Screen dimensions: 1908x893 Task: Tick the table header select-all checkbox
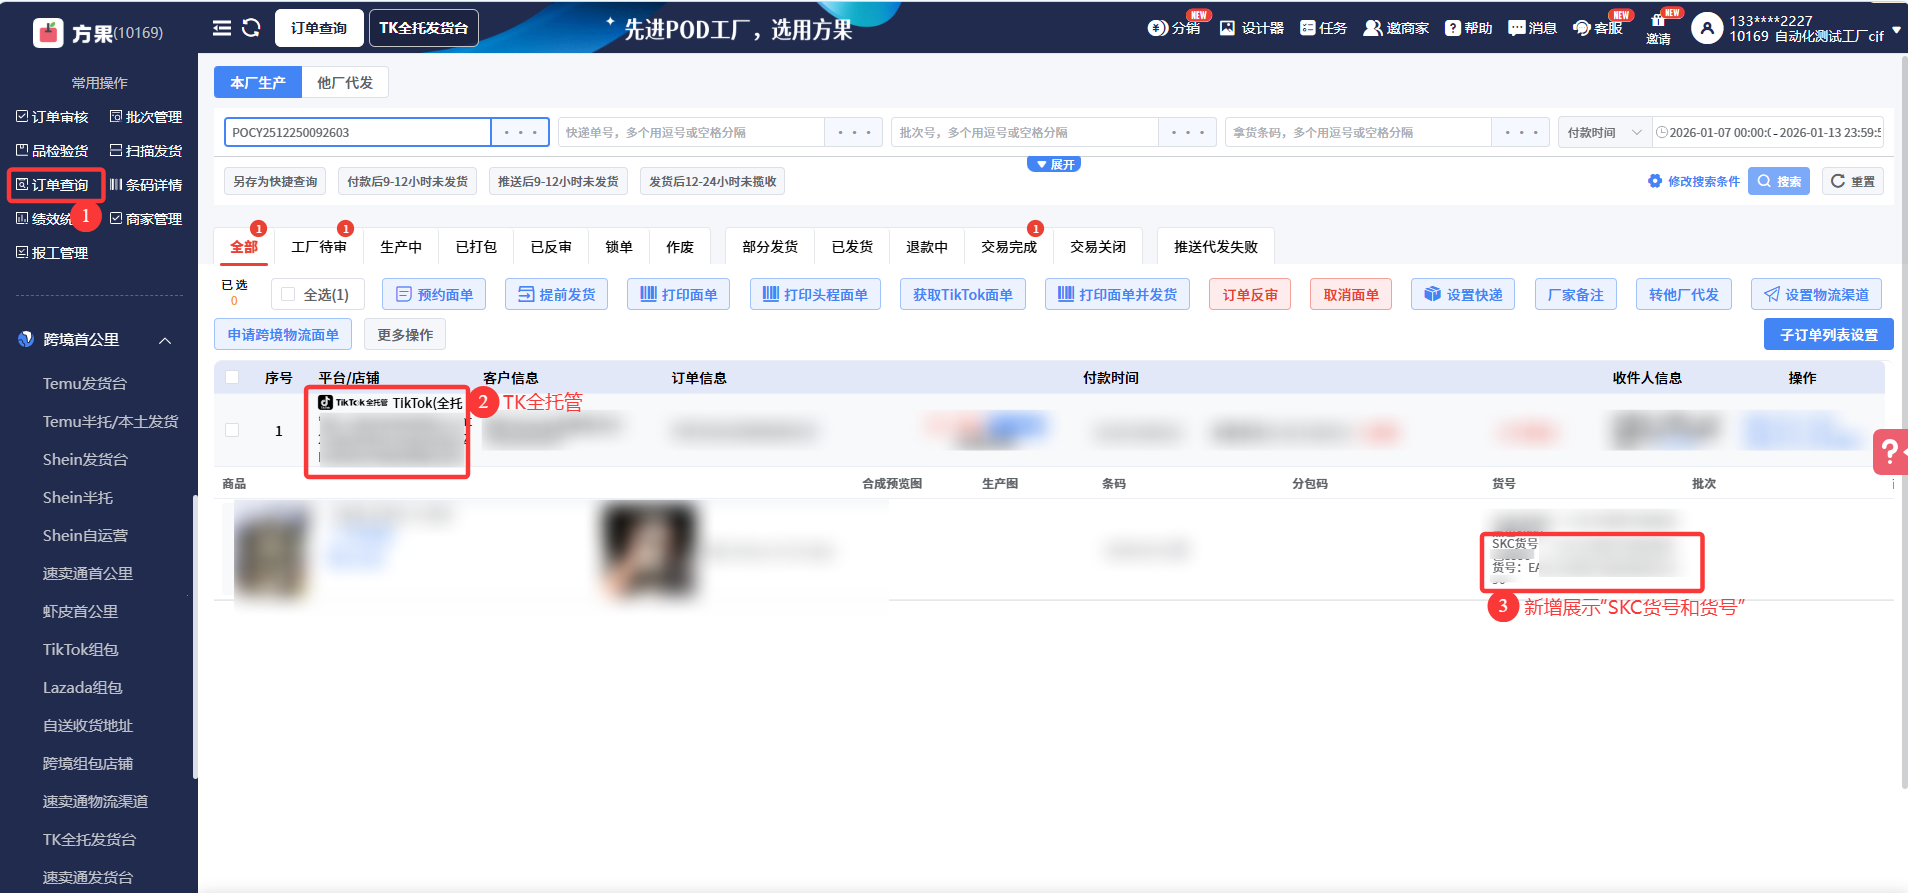232,377
